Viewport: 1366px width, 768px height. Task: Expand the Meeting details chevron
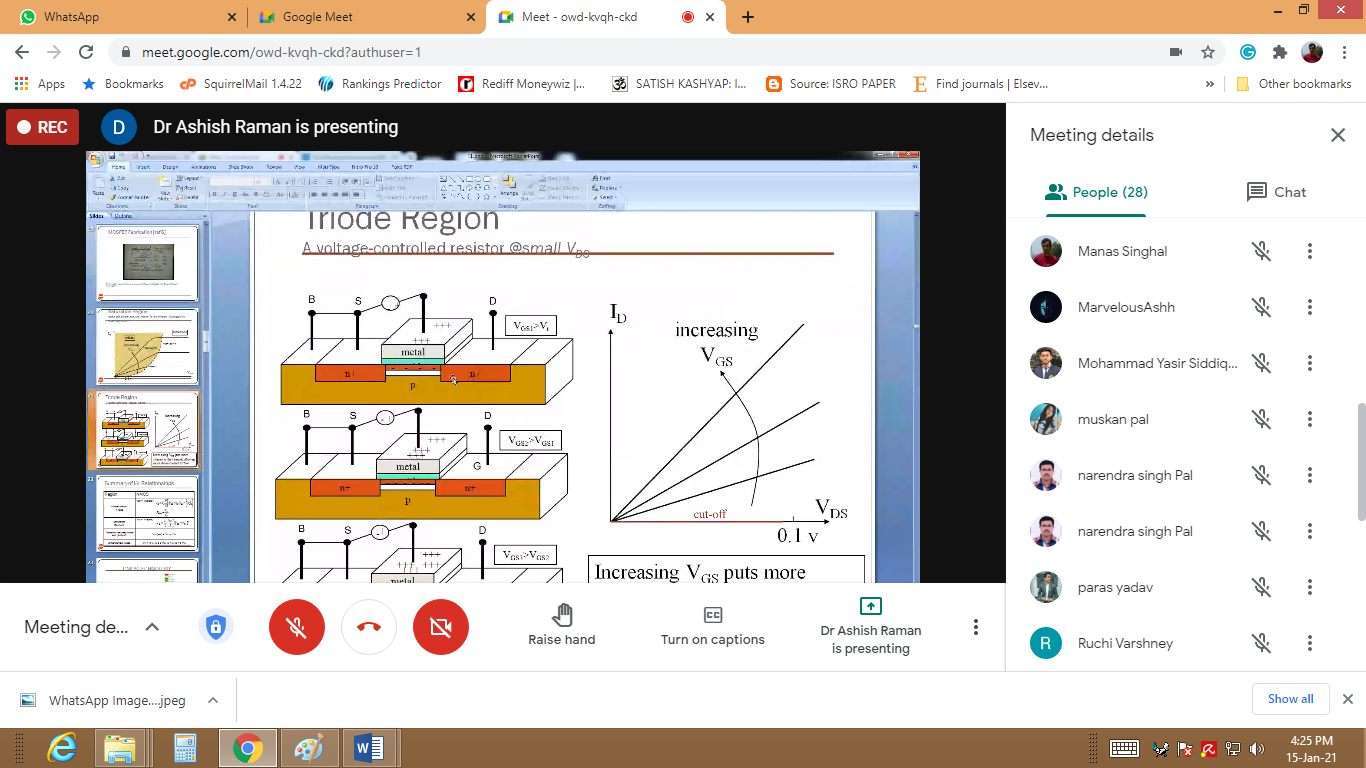coord(152,627)
